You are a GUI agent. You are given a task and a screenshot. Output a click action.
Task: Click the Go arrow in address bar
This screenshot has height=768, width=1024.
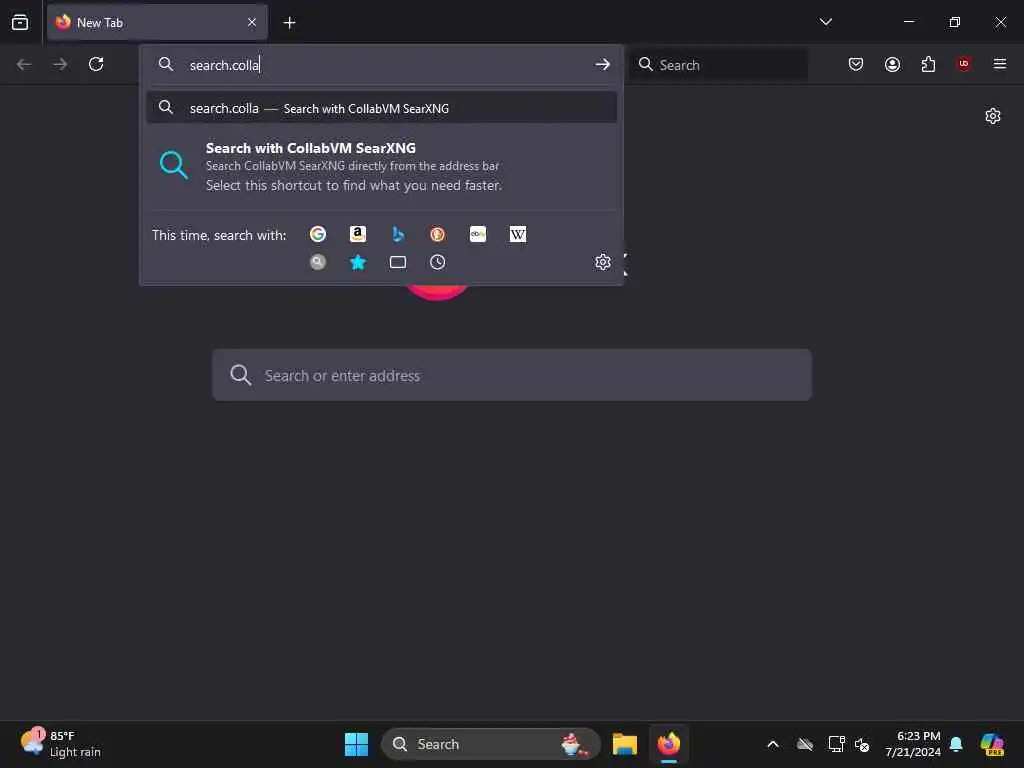602,64
